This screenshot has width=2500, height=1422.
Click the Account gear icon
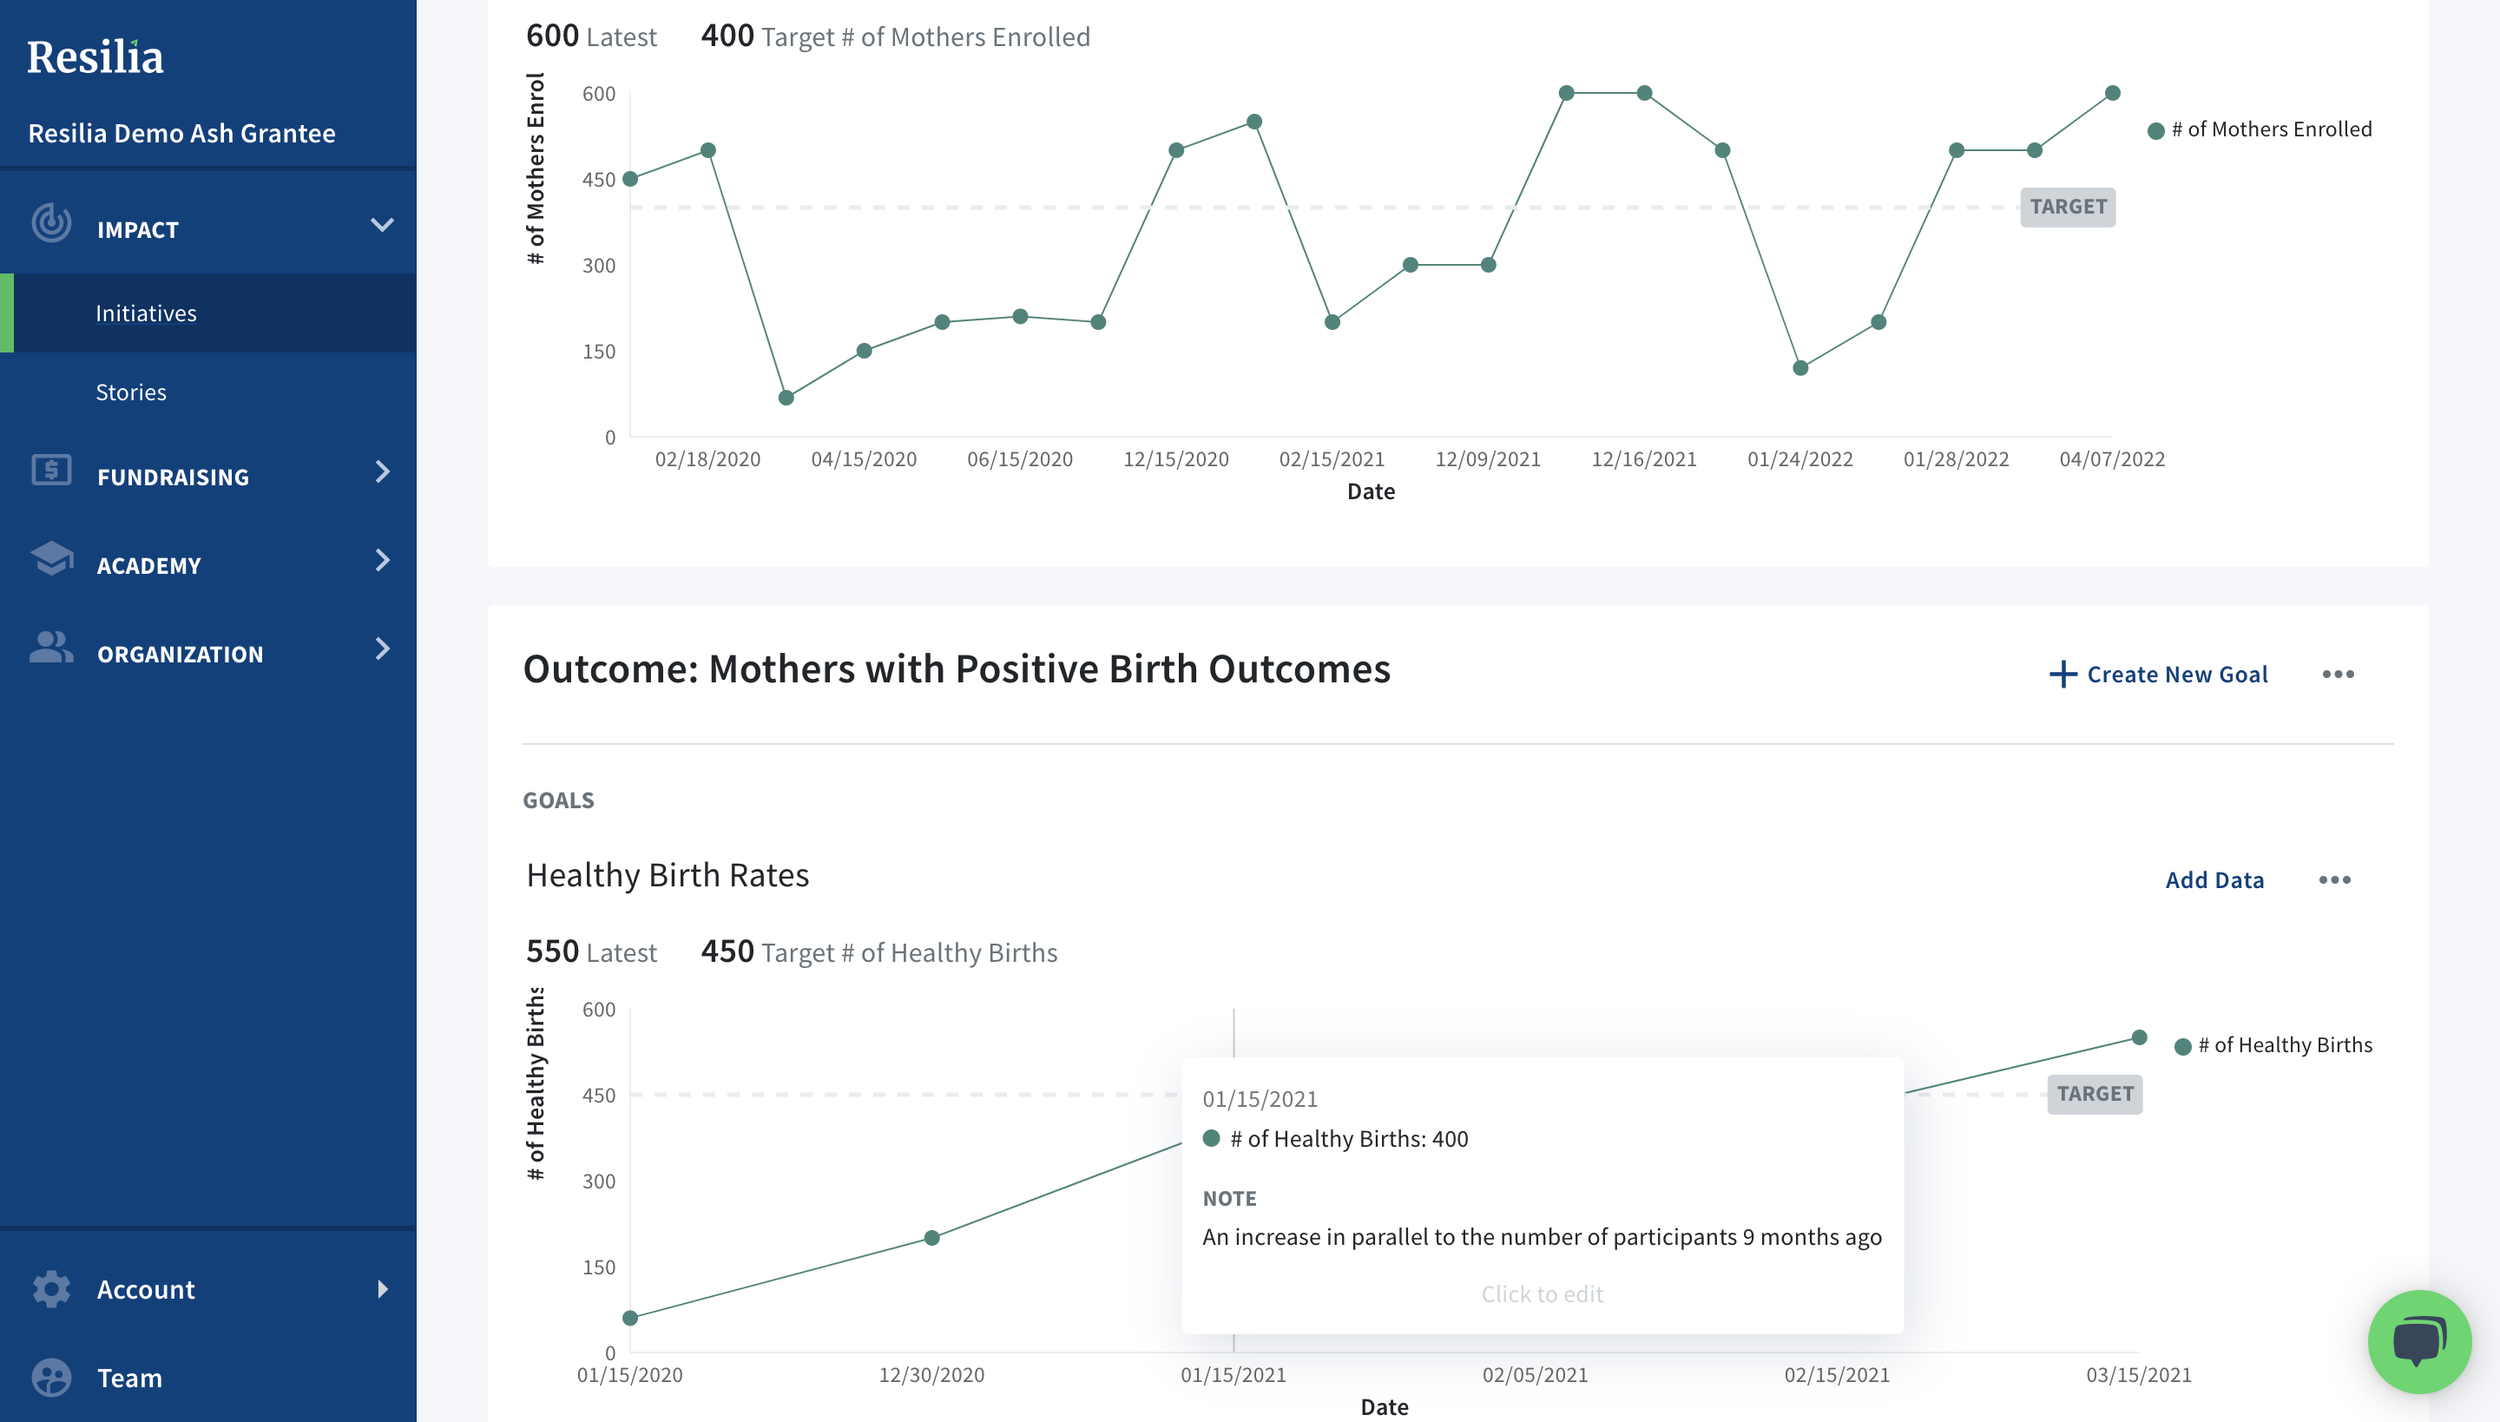[x=51, y=1289]
